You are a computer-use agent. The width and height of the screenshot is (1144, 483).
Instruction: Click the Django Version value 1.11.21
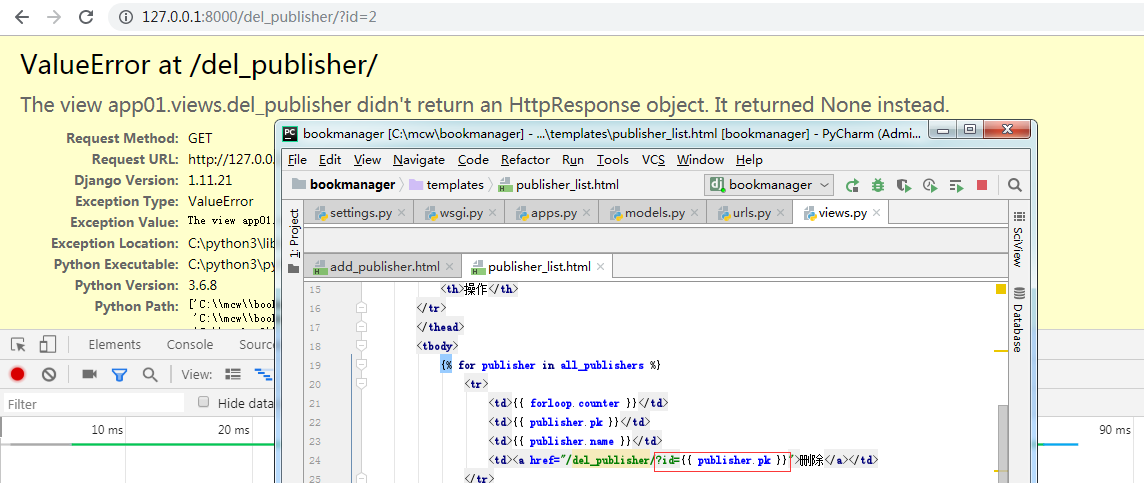coord(210,180)
